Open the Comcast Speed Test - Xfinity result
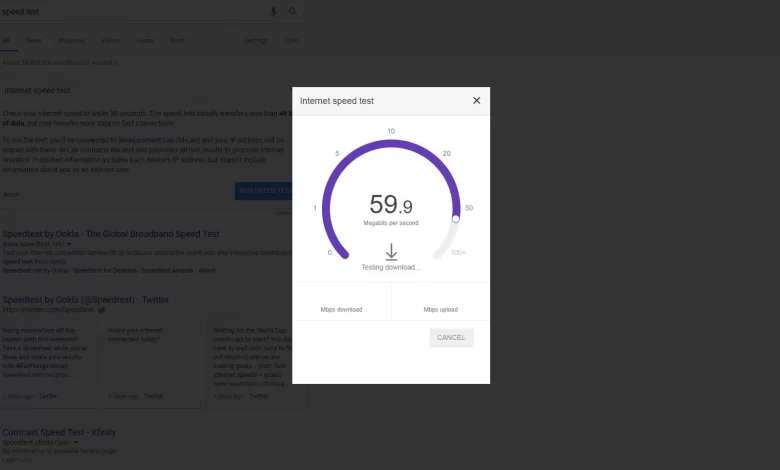780x470 pixels. coord(59,432)
